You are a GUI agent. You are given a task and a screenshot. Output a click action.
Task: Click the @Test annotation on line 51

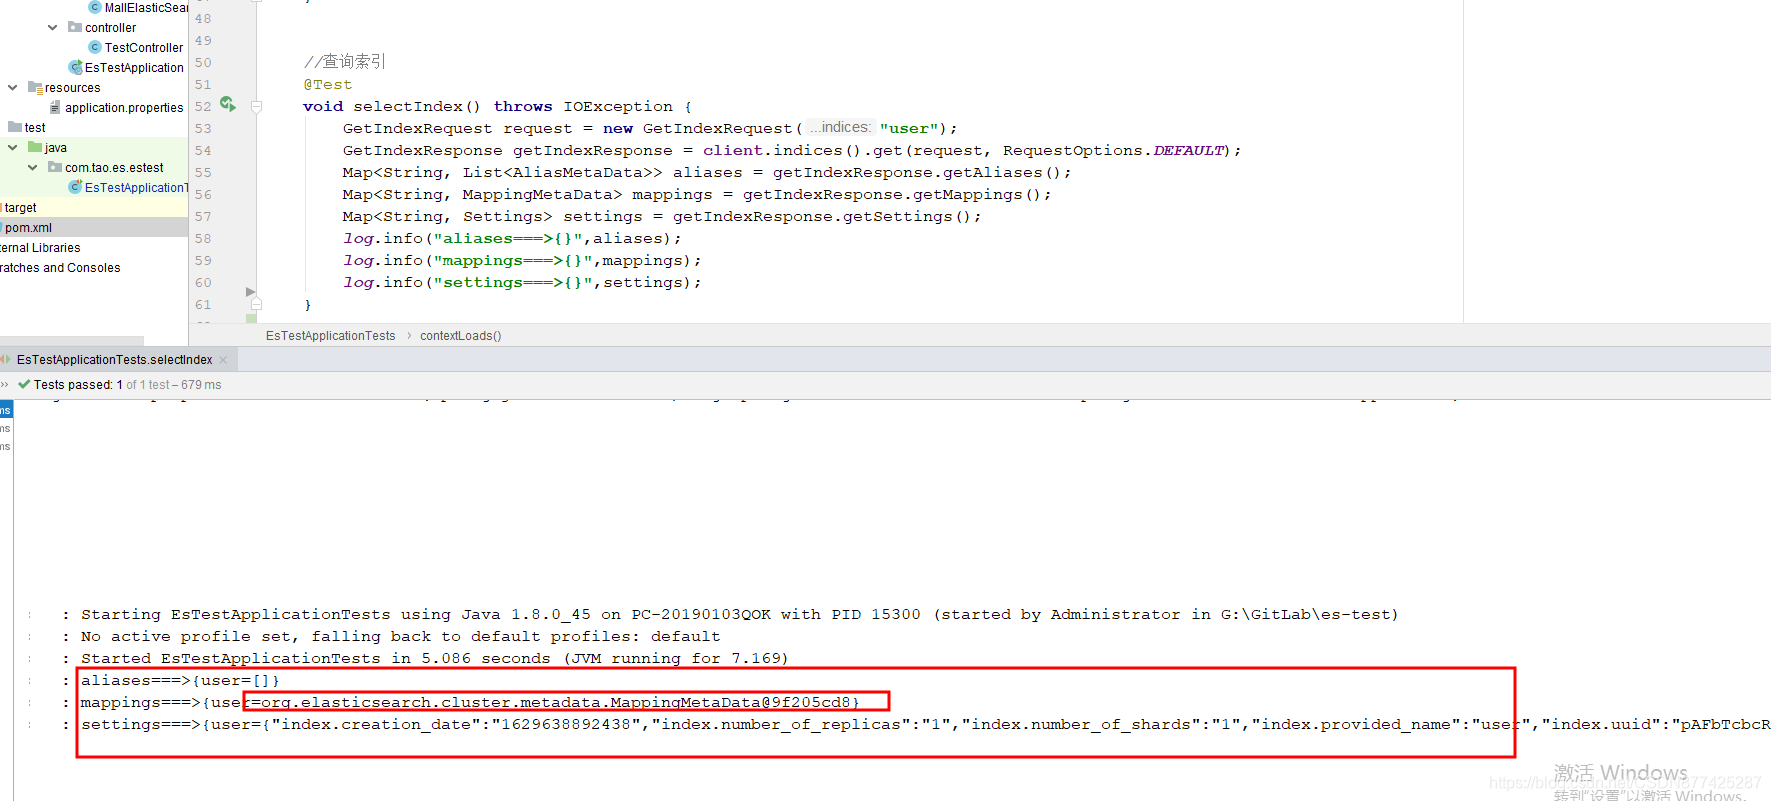click(x=328, y=85)
